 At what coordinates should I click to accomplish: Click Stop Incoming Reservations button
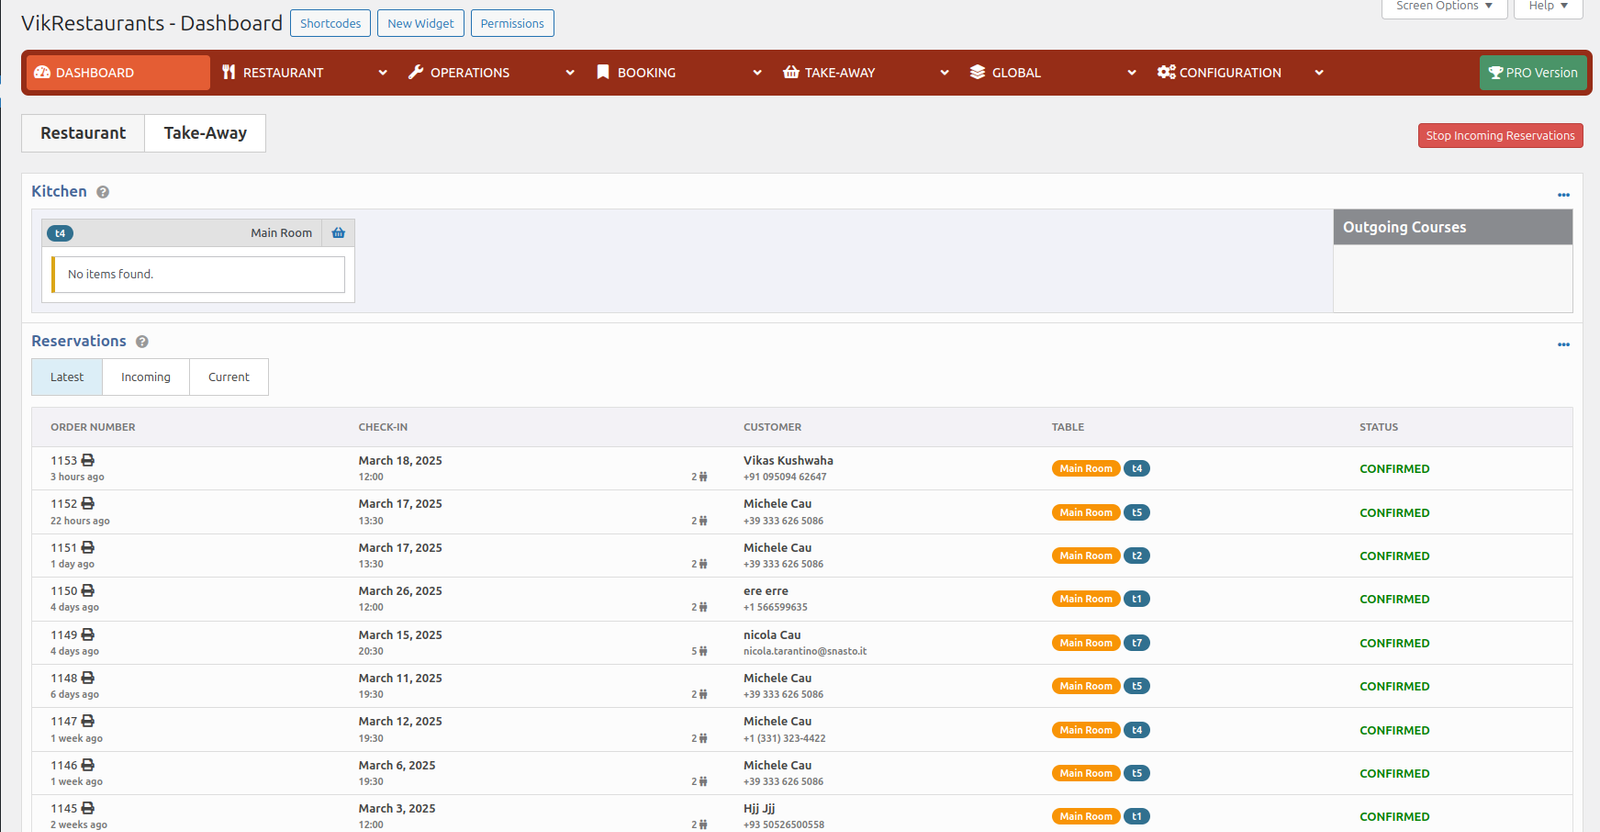[1500, 136]
